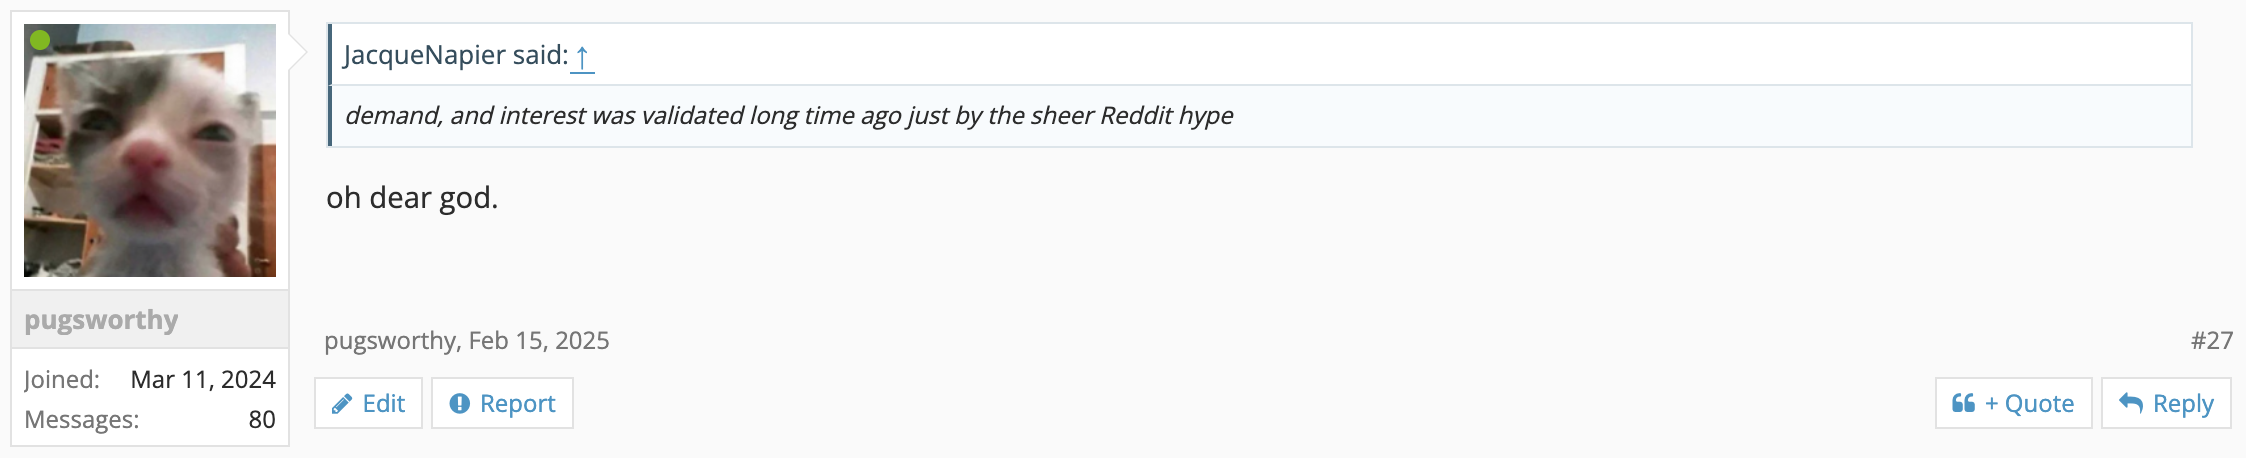The height and width of the screenshot is (458, 2246).
Task: Open the #27 post permalink
Action: tap(2211, 341)
